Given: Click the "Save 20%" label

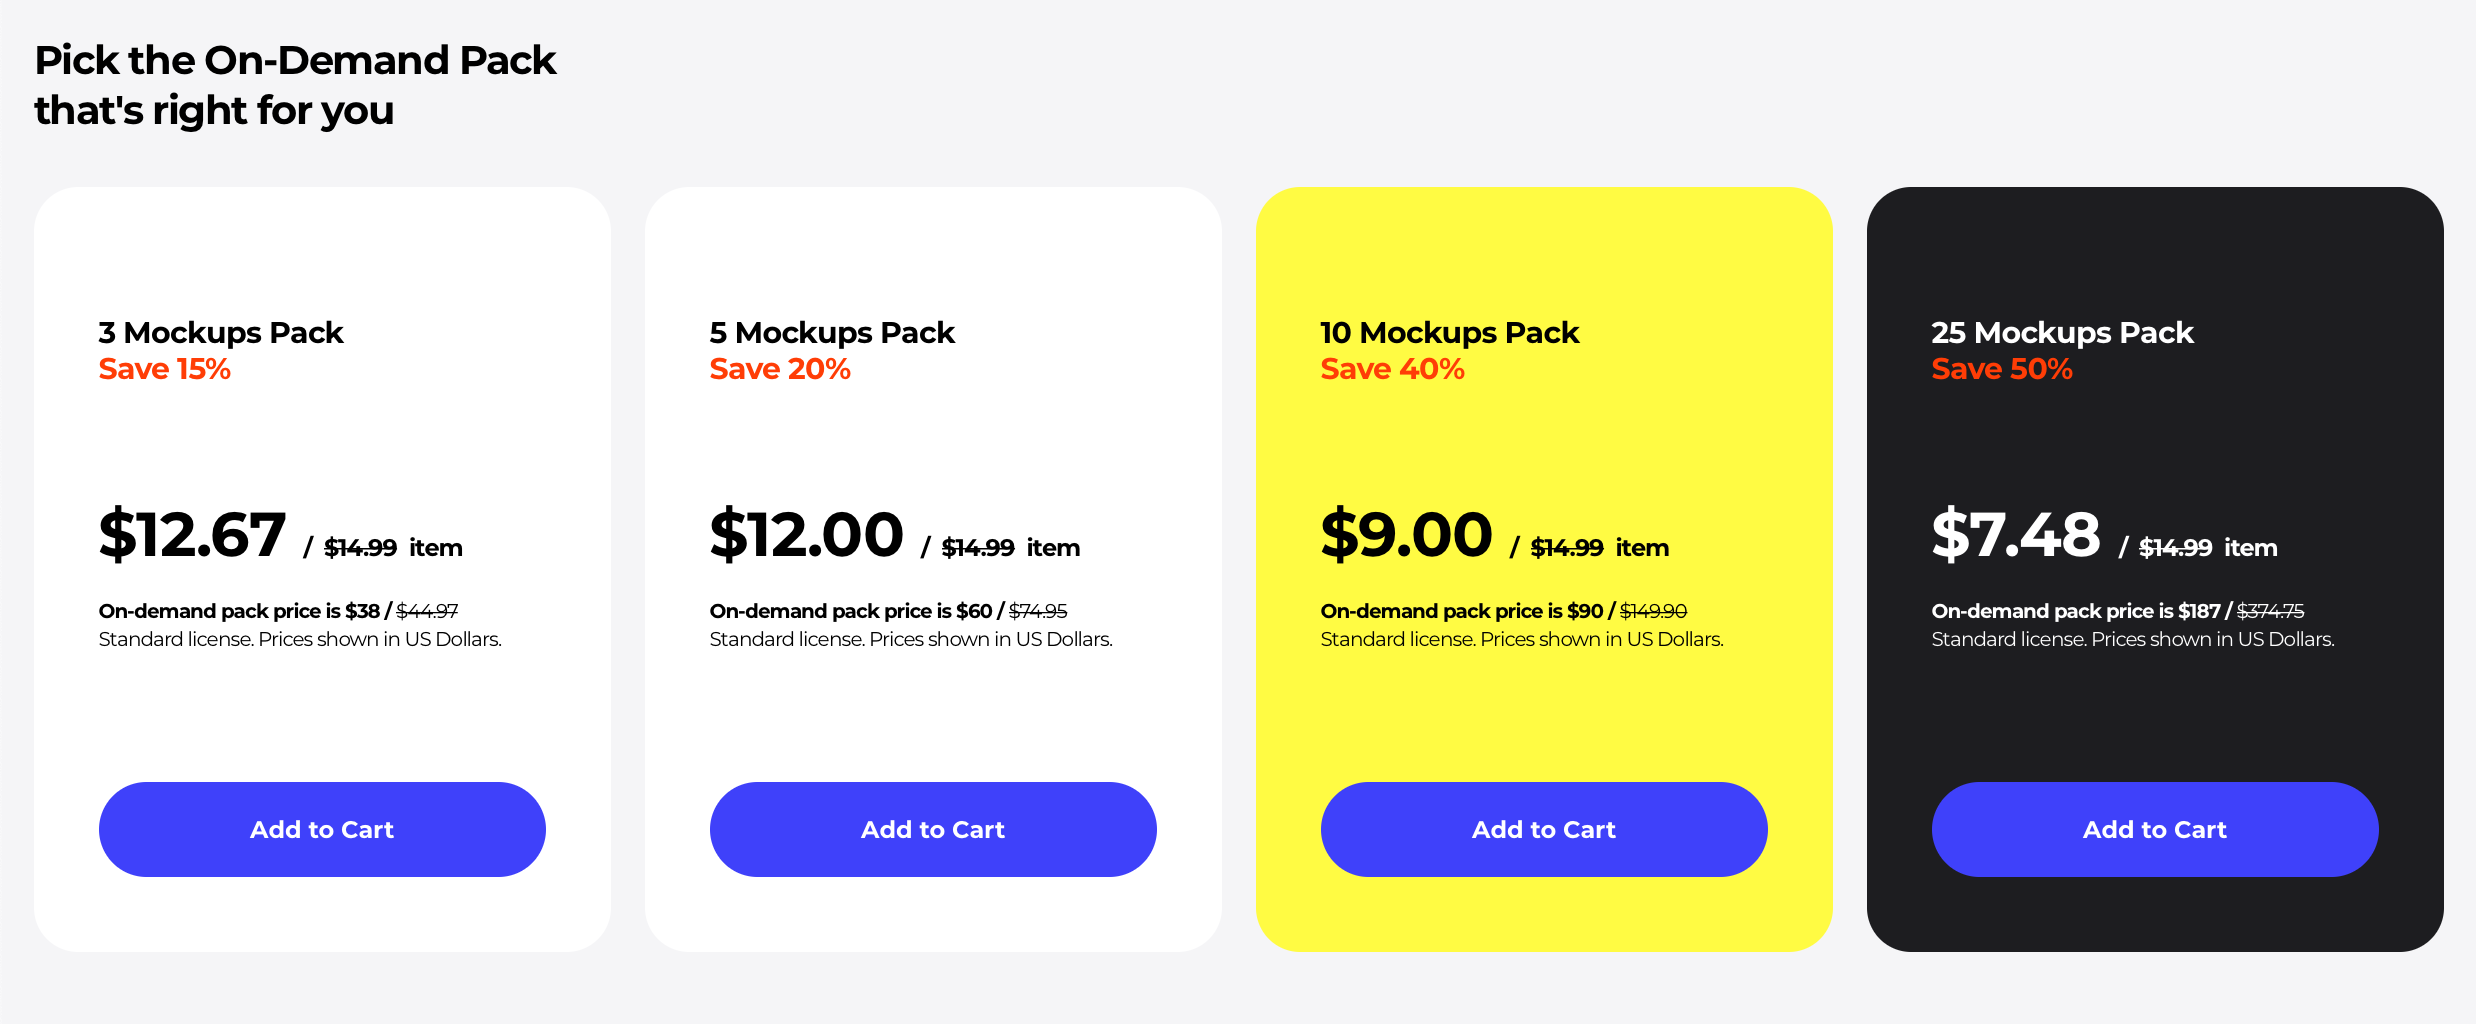Looking at the screenshot, I should point(780,369).
